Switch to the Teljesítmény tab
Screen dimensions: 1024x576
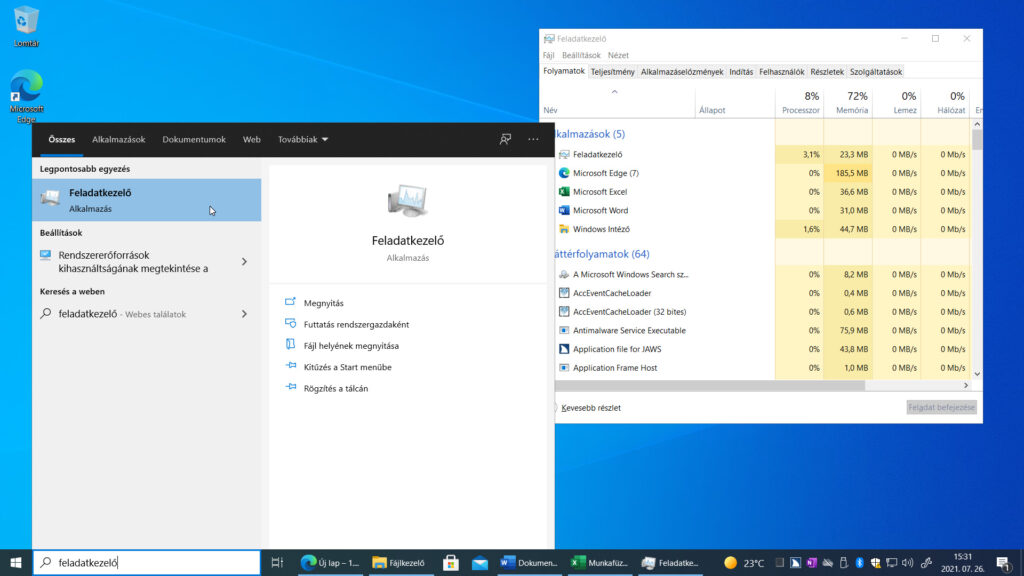tap(612, 72)
